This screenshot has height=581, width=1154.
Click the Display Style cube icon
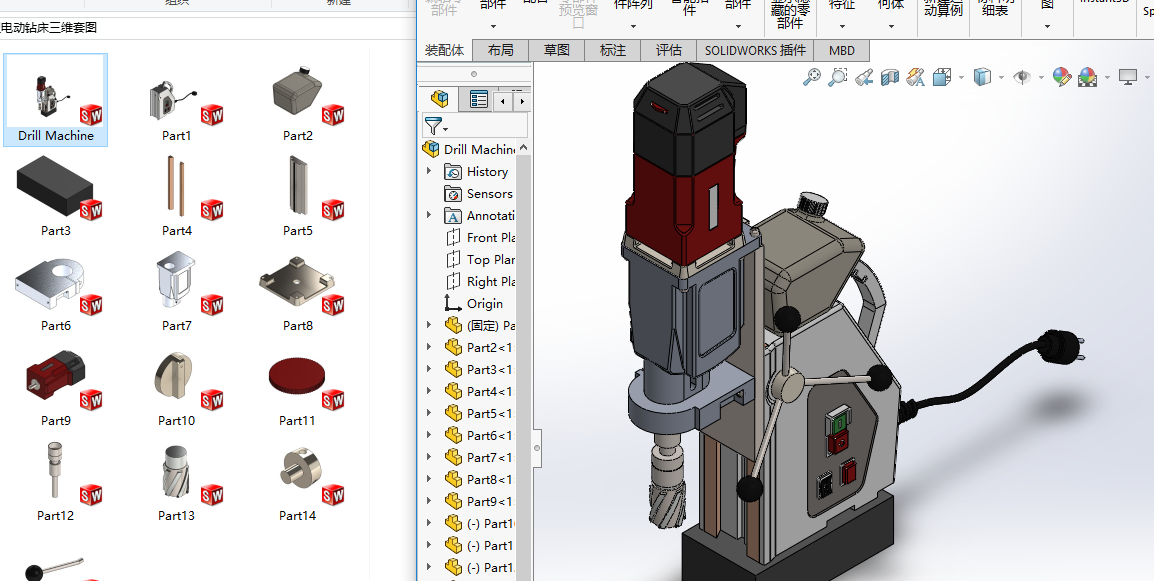pyautogui.click(x=983, y=77)
